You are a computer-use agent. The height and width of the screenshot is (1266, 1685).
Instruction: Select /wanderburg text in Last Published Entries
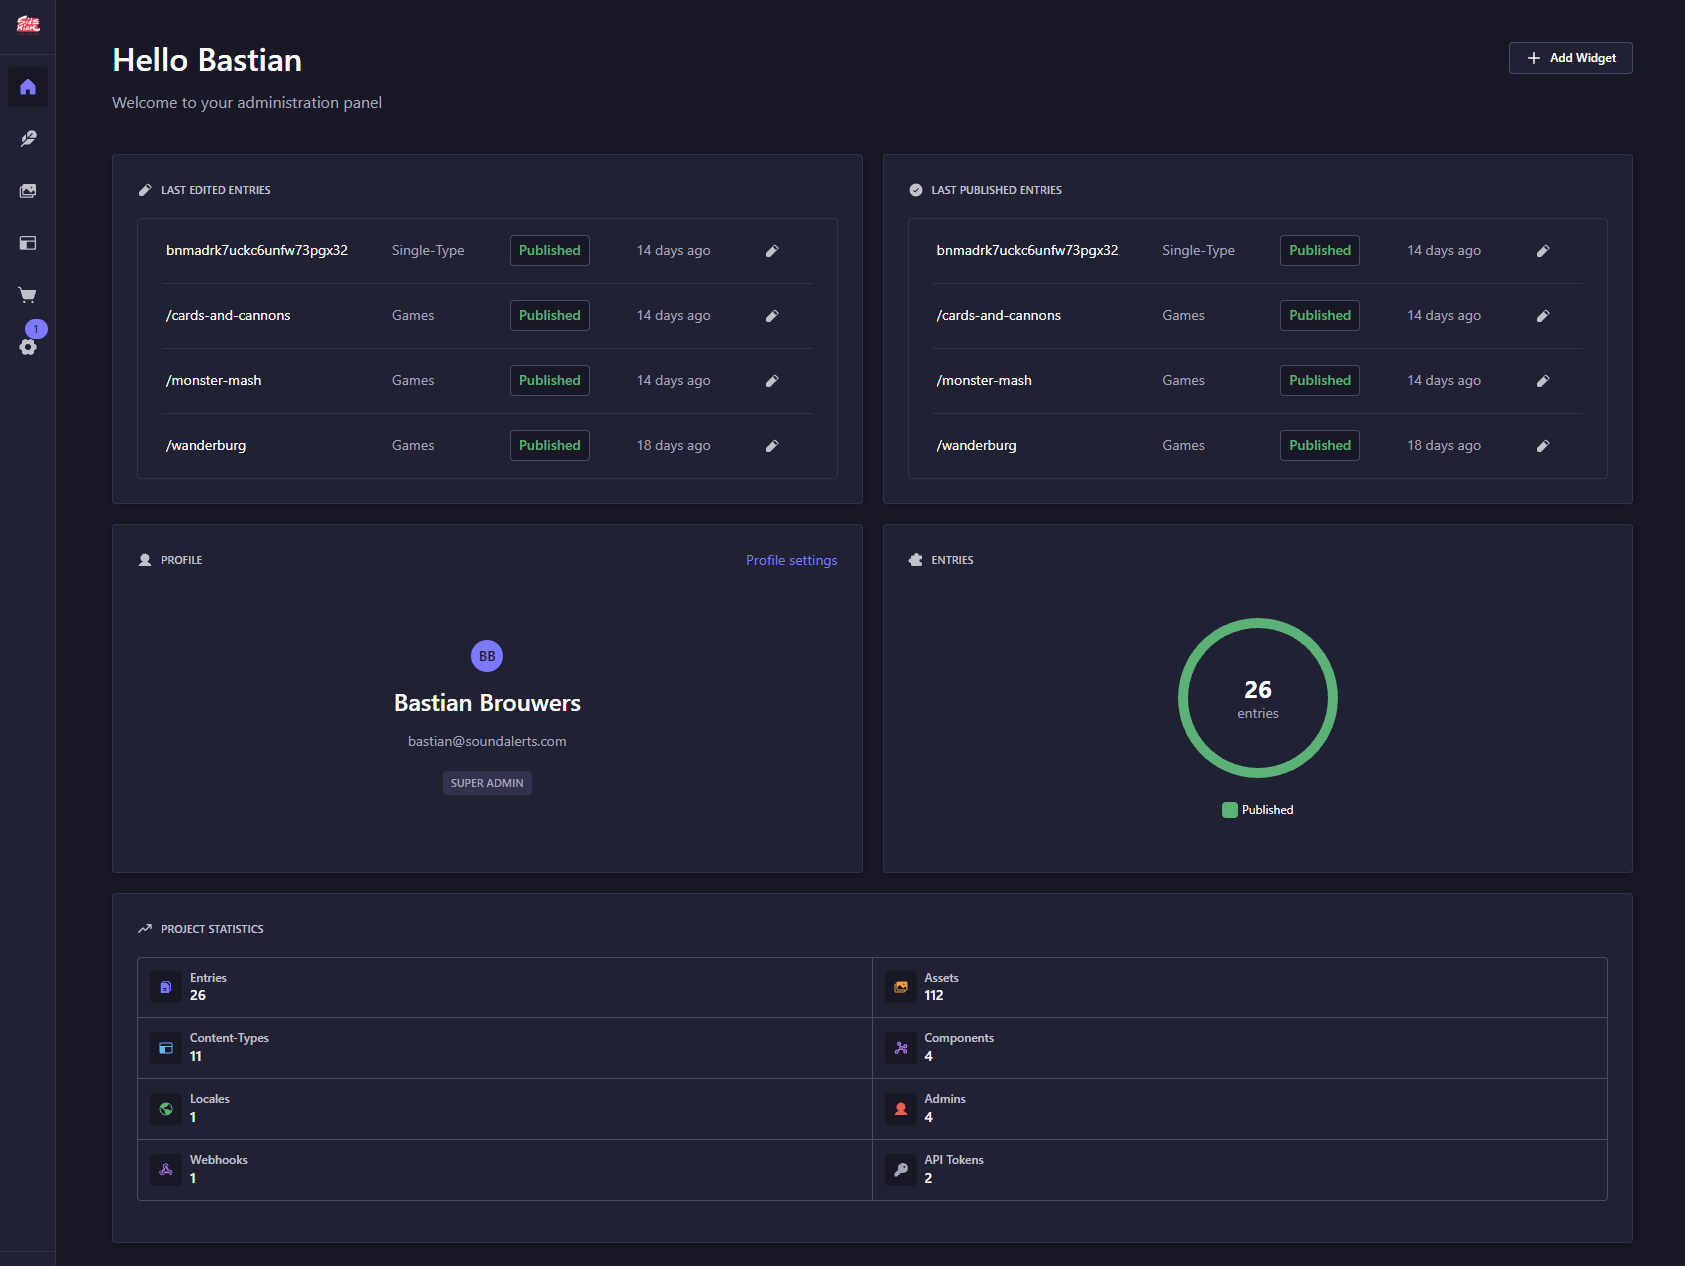(x=976, y=446)
